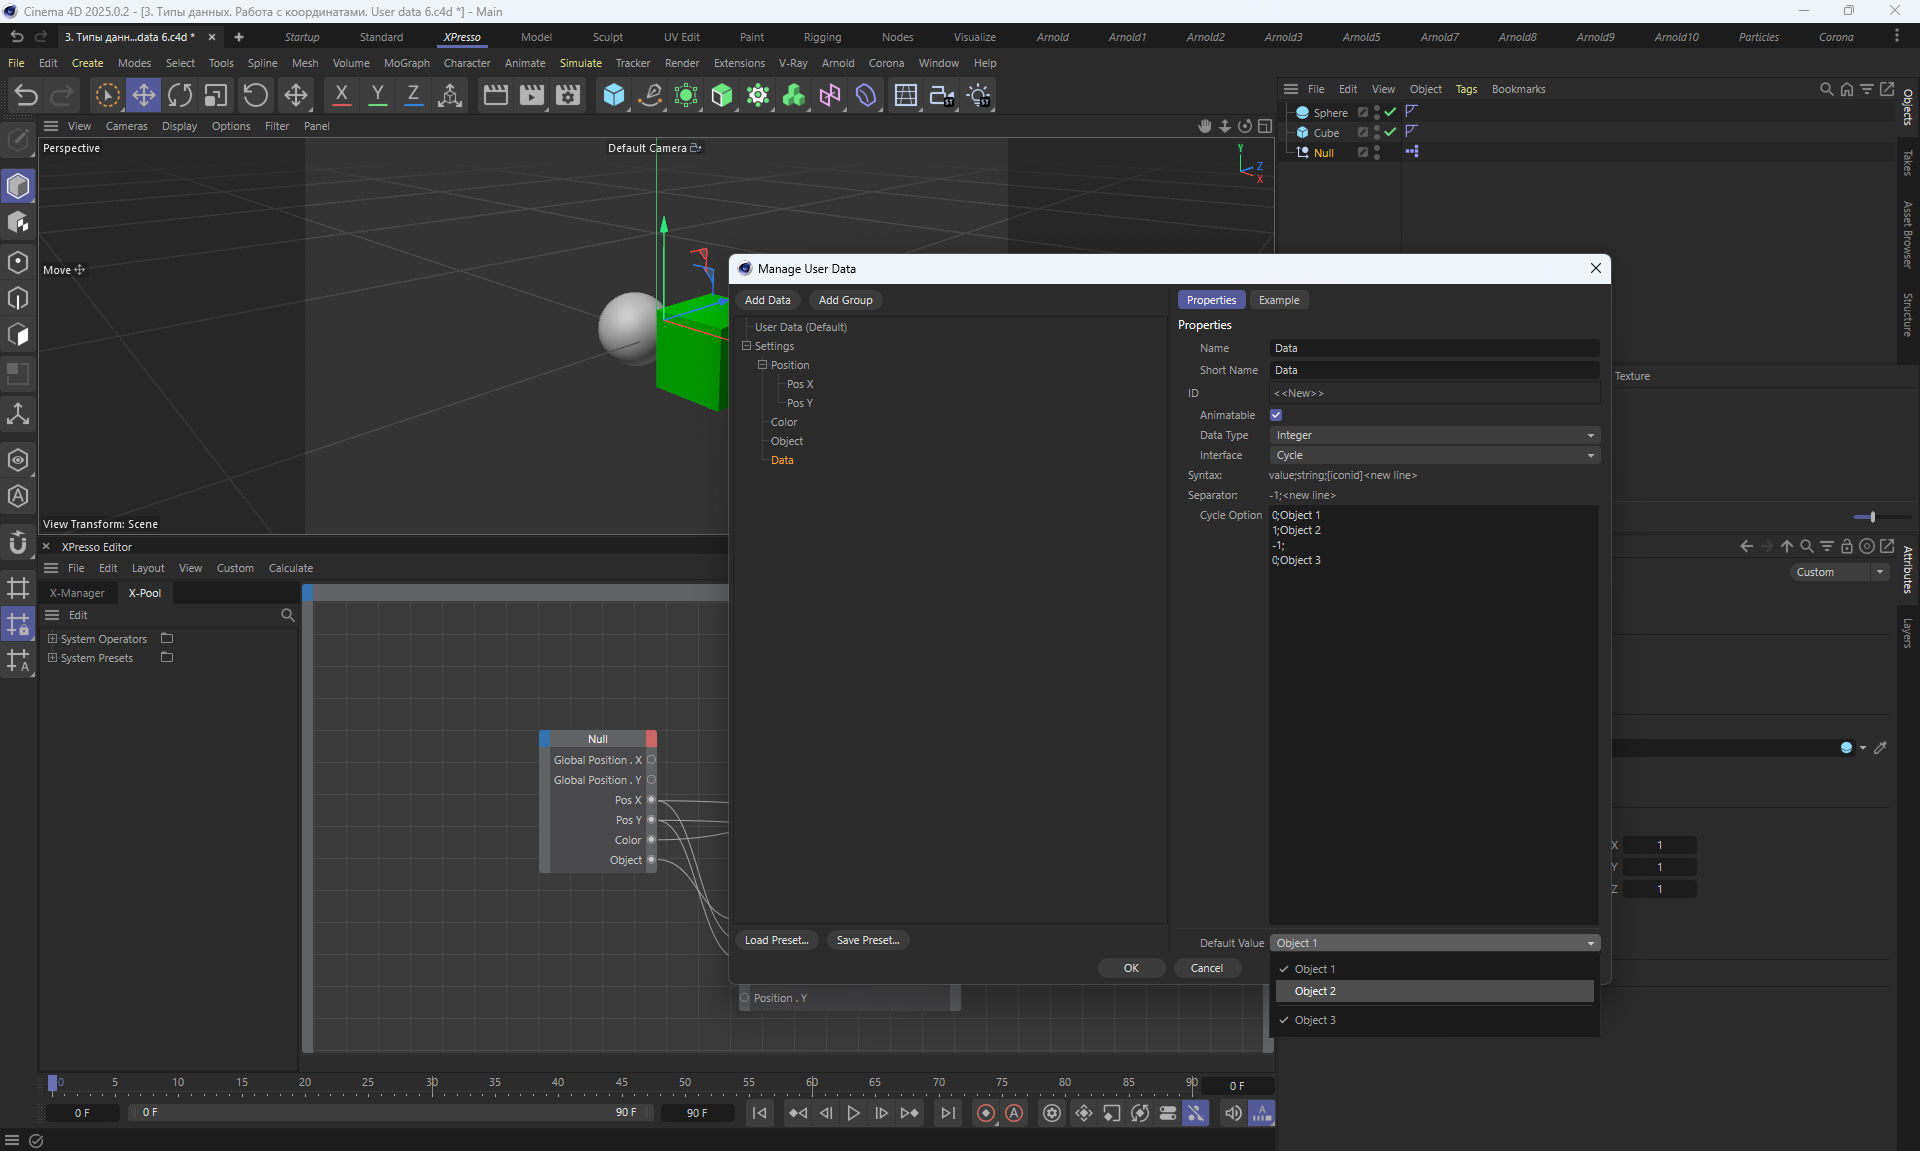Click the Add Data button
The image size is (1920, 1151).
[x=767, y=300]
